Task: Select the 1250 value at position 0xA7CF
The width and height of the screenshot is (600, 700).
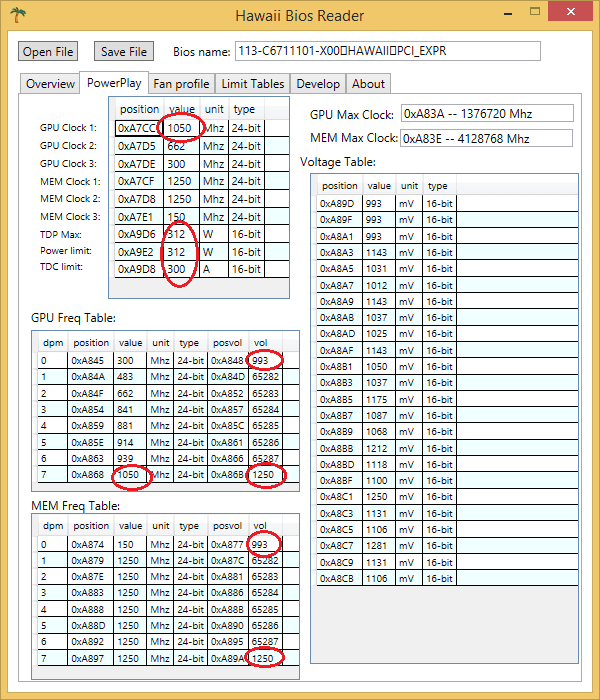Action: pos(181,181)
